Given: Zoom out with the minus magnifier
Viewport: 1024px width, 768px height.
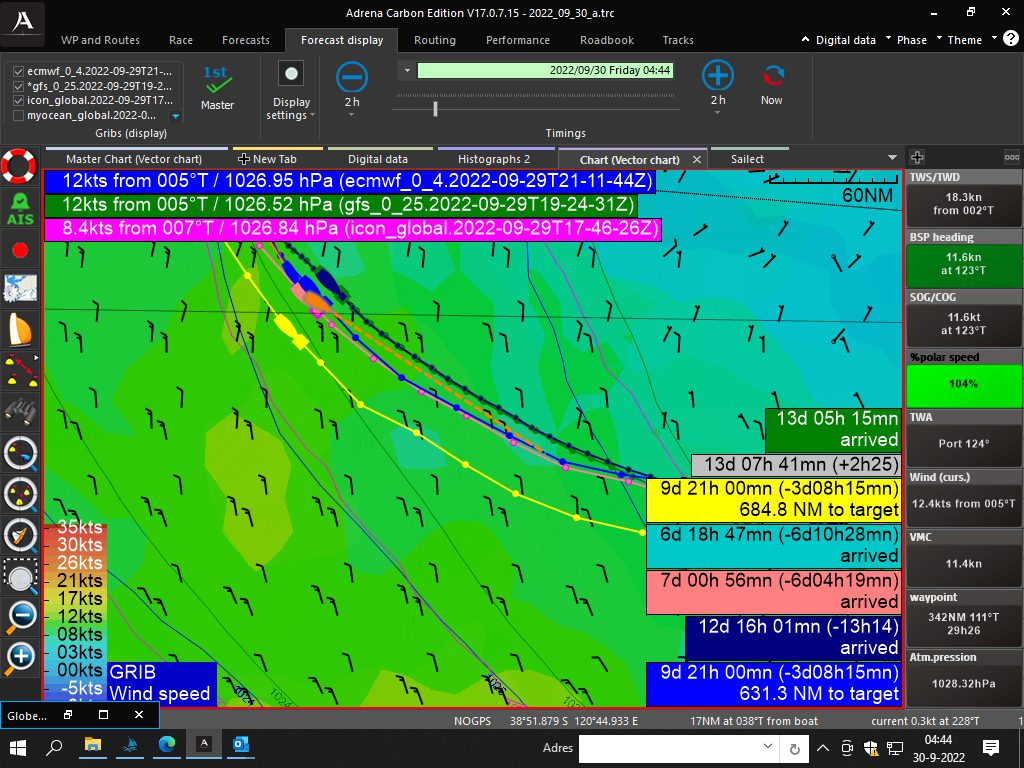Looking at the screenshot, I should click(x=21, y=615).
